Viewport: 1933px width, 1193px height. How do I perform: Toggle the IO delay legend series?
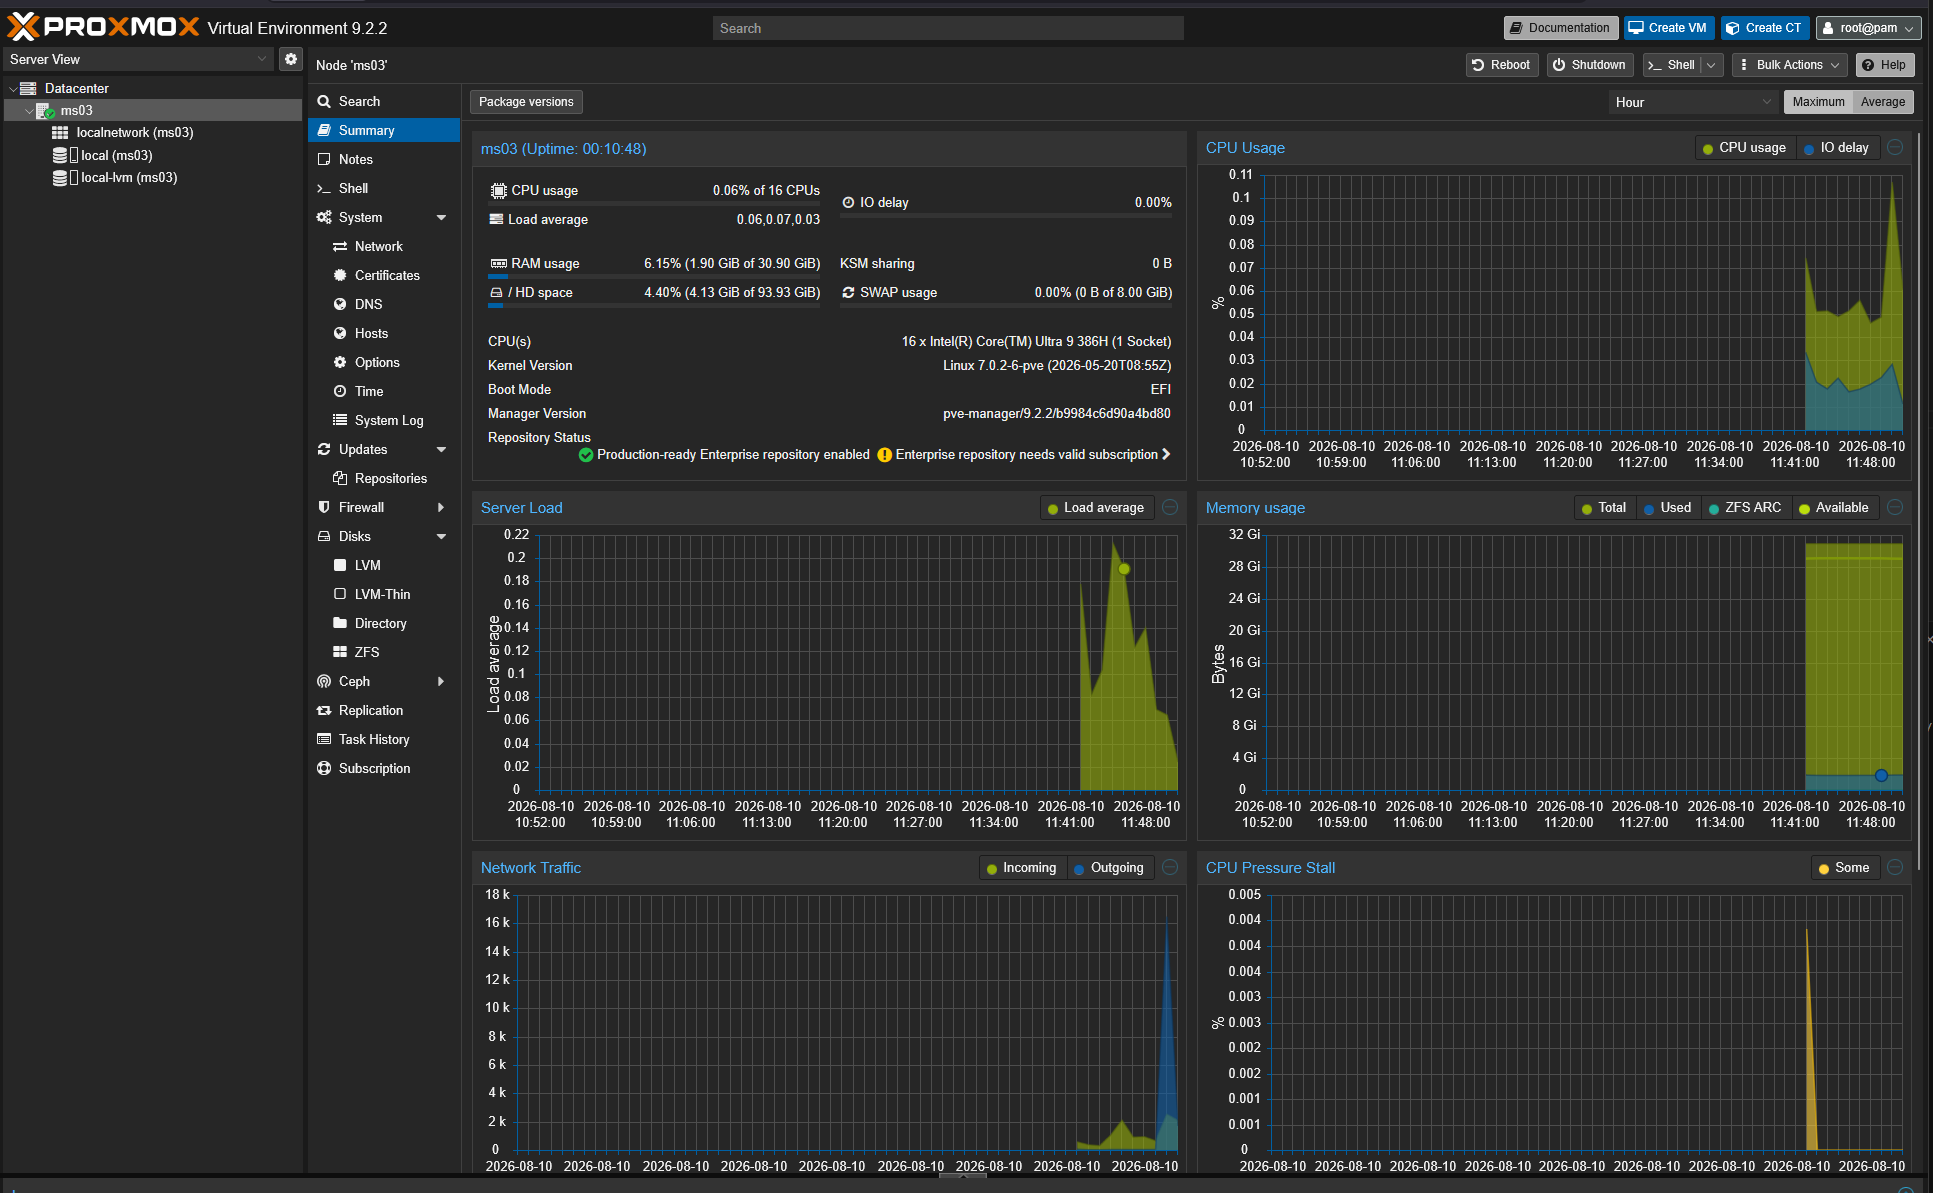(1836, 148)
